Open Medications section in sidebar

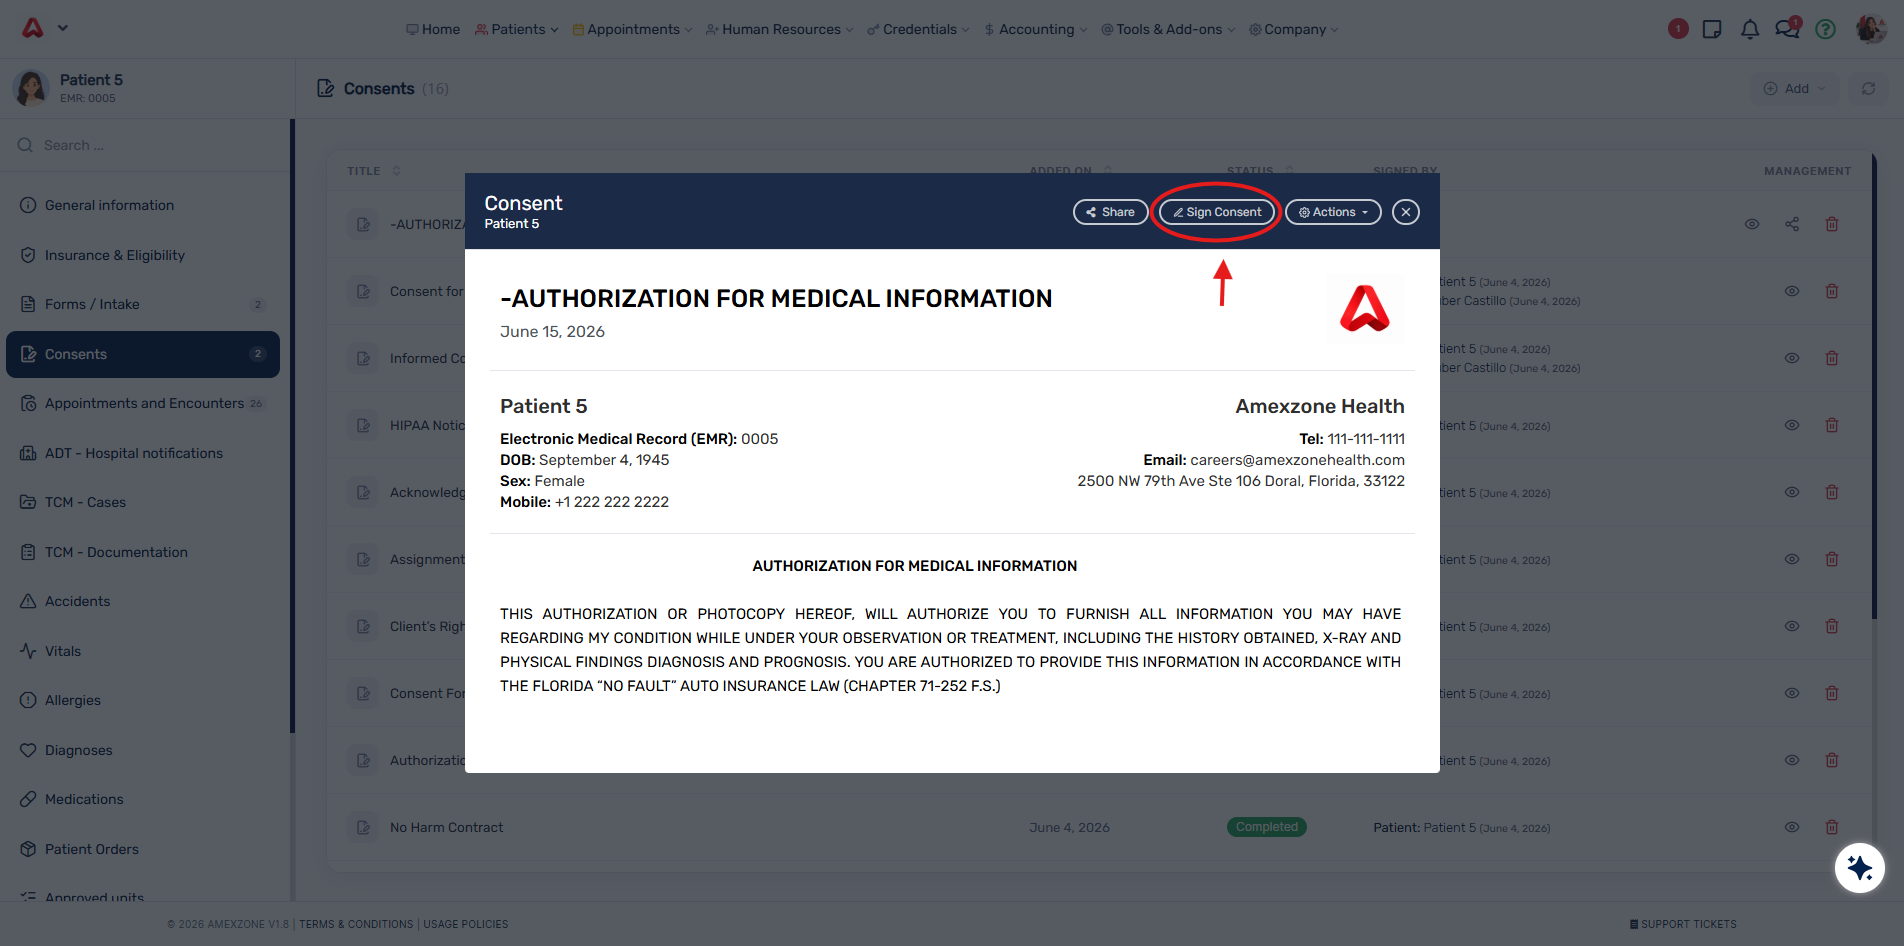click(143, 799)
